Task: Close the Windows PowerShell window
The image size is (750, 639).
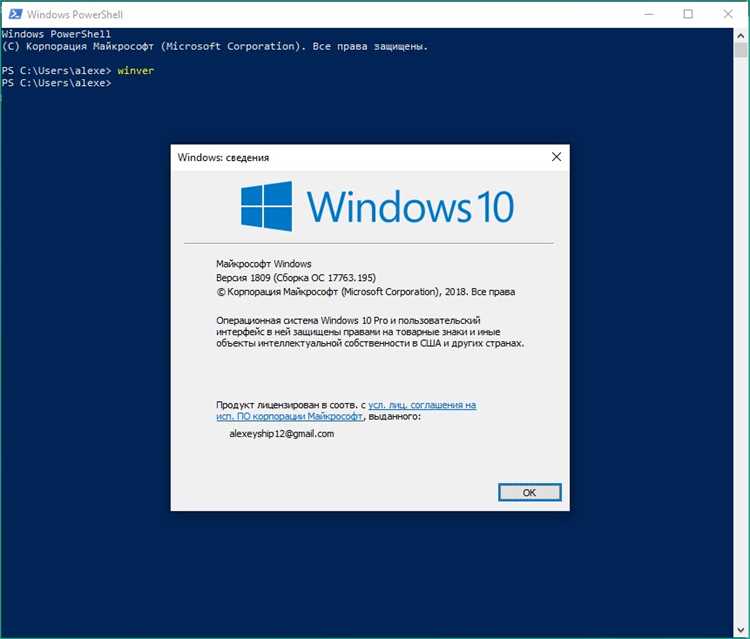Action: pos(728,14)
